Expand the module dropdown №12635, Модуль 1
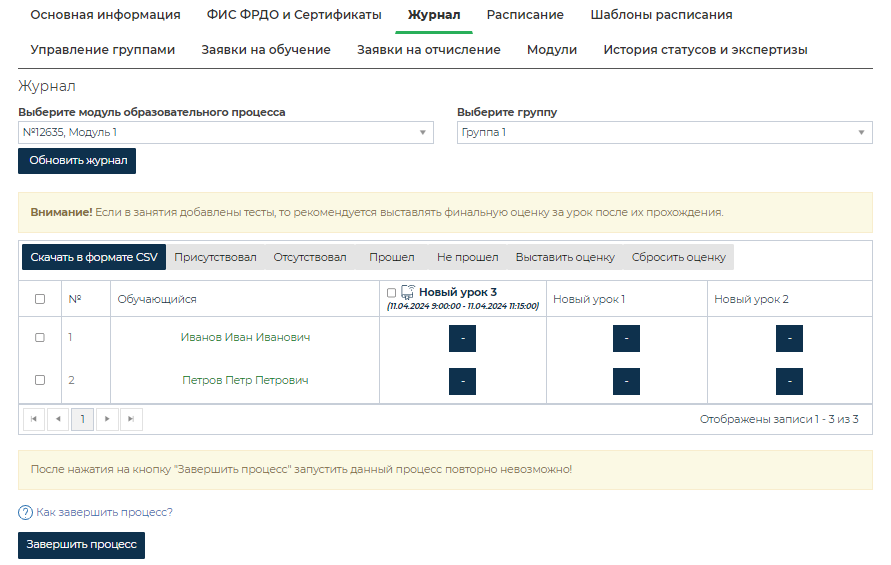Viewport: 891px width, 565px height. (x=225, y=132)
